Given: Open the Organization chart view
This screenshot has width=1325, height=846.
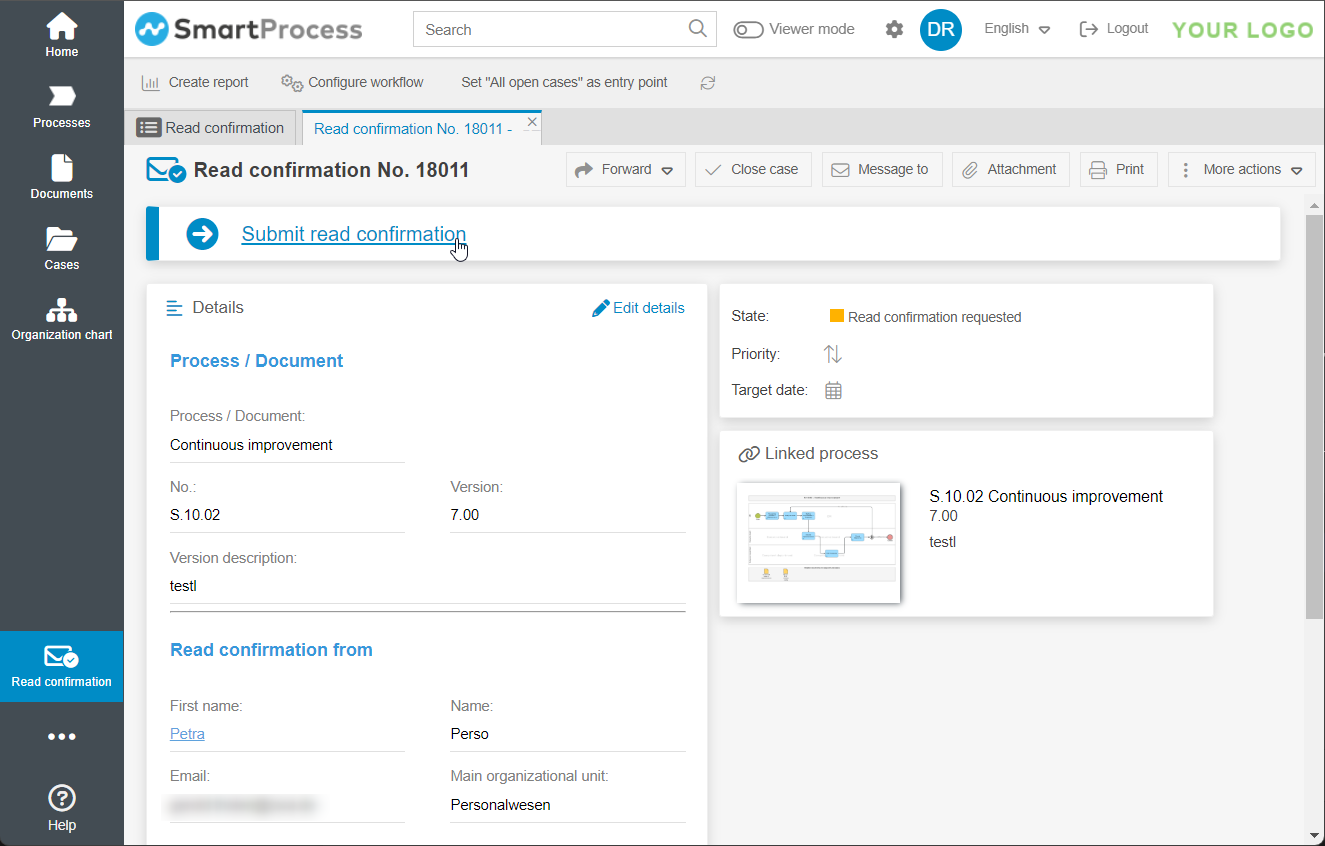Looking at the screenshot, I should (61, 319).
